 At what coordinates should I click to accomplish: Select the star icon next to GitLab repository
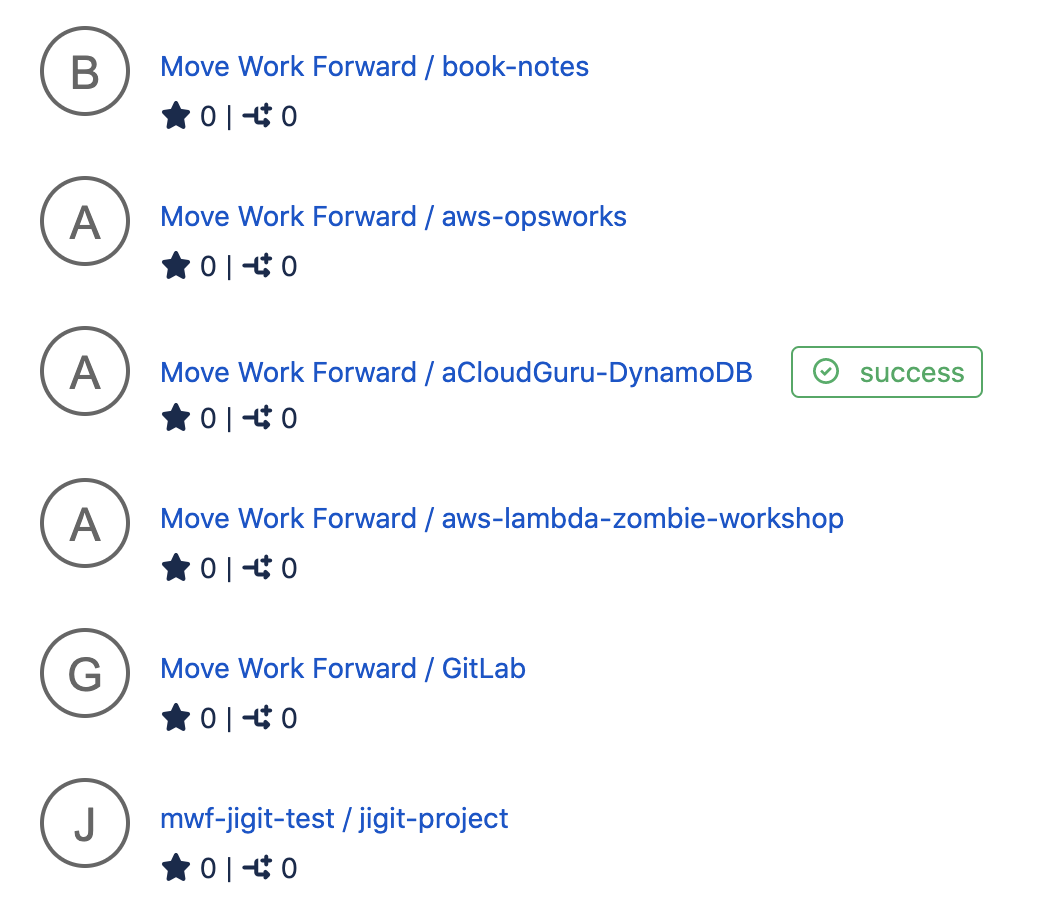point(176,717)
